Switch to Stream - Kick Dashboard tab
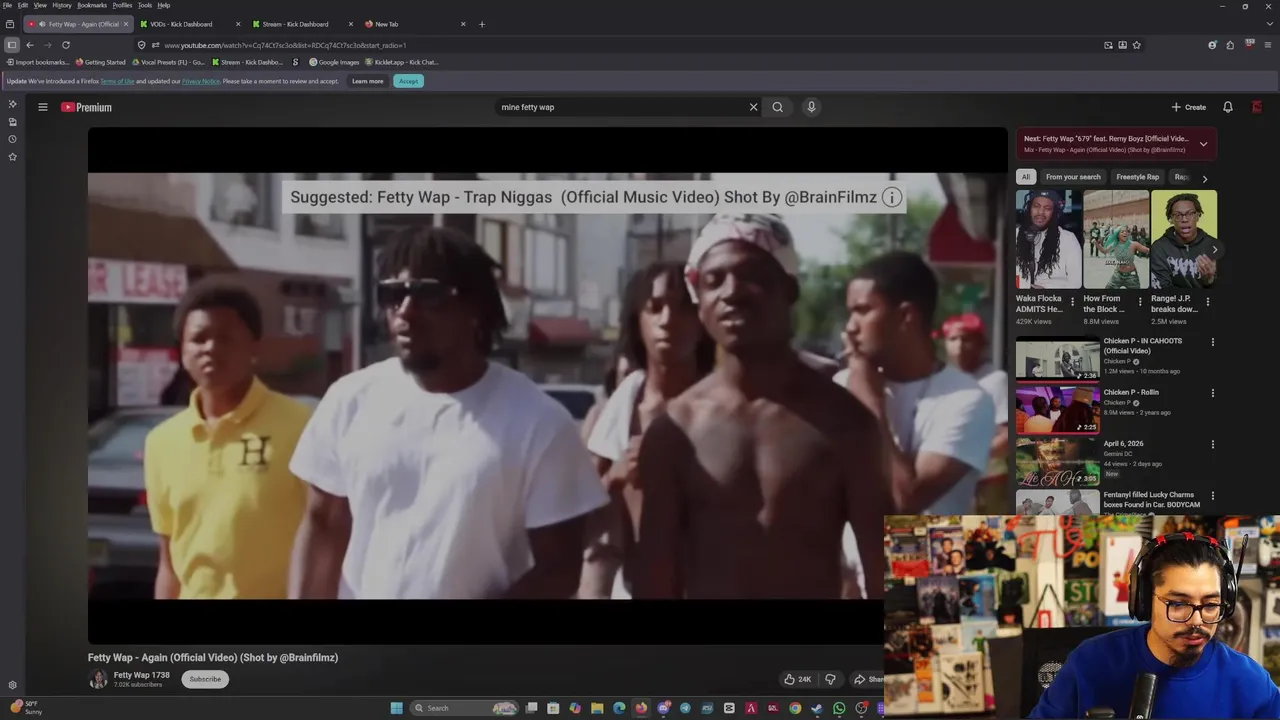The height and width of the screenshot is (720, 1280). [x=303, y=24]
